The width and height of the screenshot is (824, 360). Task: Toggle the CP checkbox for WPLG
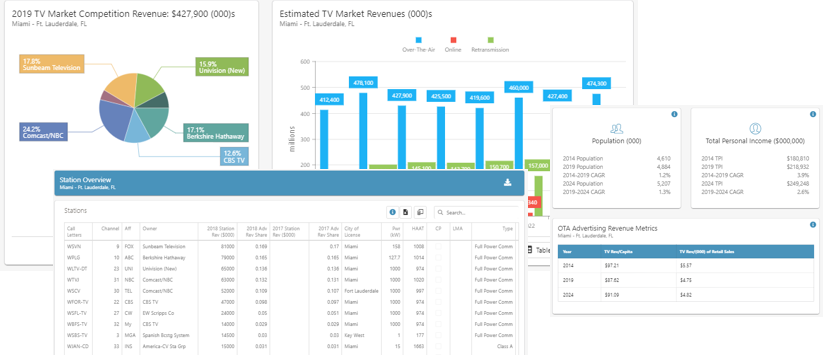coord(438,258)
